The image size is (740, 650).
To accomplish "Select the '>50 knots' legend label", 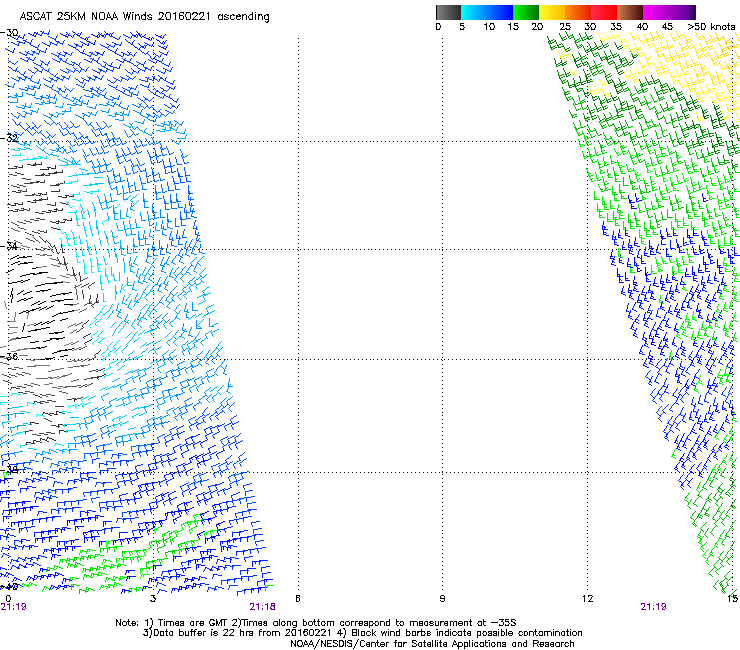I will [x=711, y=27].
